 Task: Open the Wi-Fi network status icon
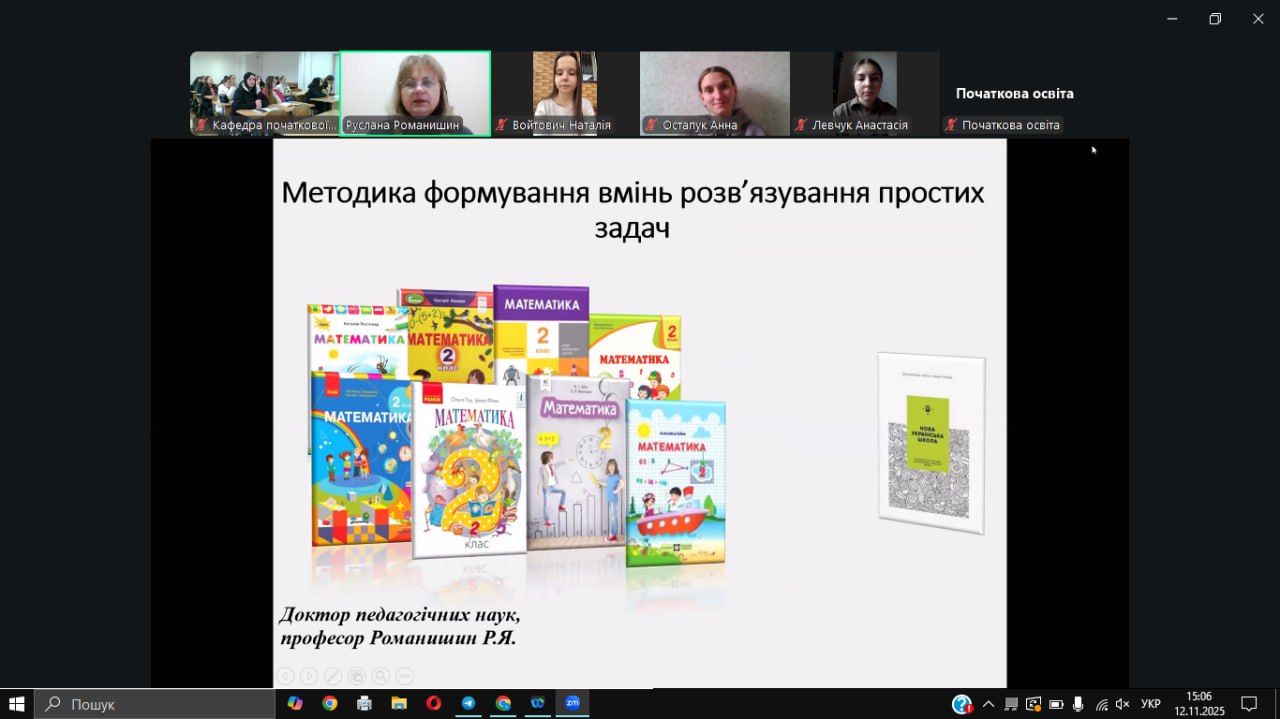tap(1101, 704)
